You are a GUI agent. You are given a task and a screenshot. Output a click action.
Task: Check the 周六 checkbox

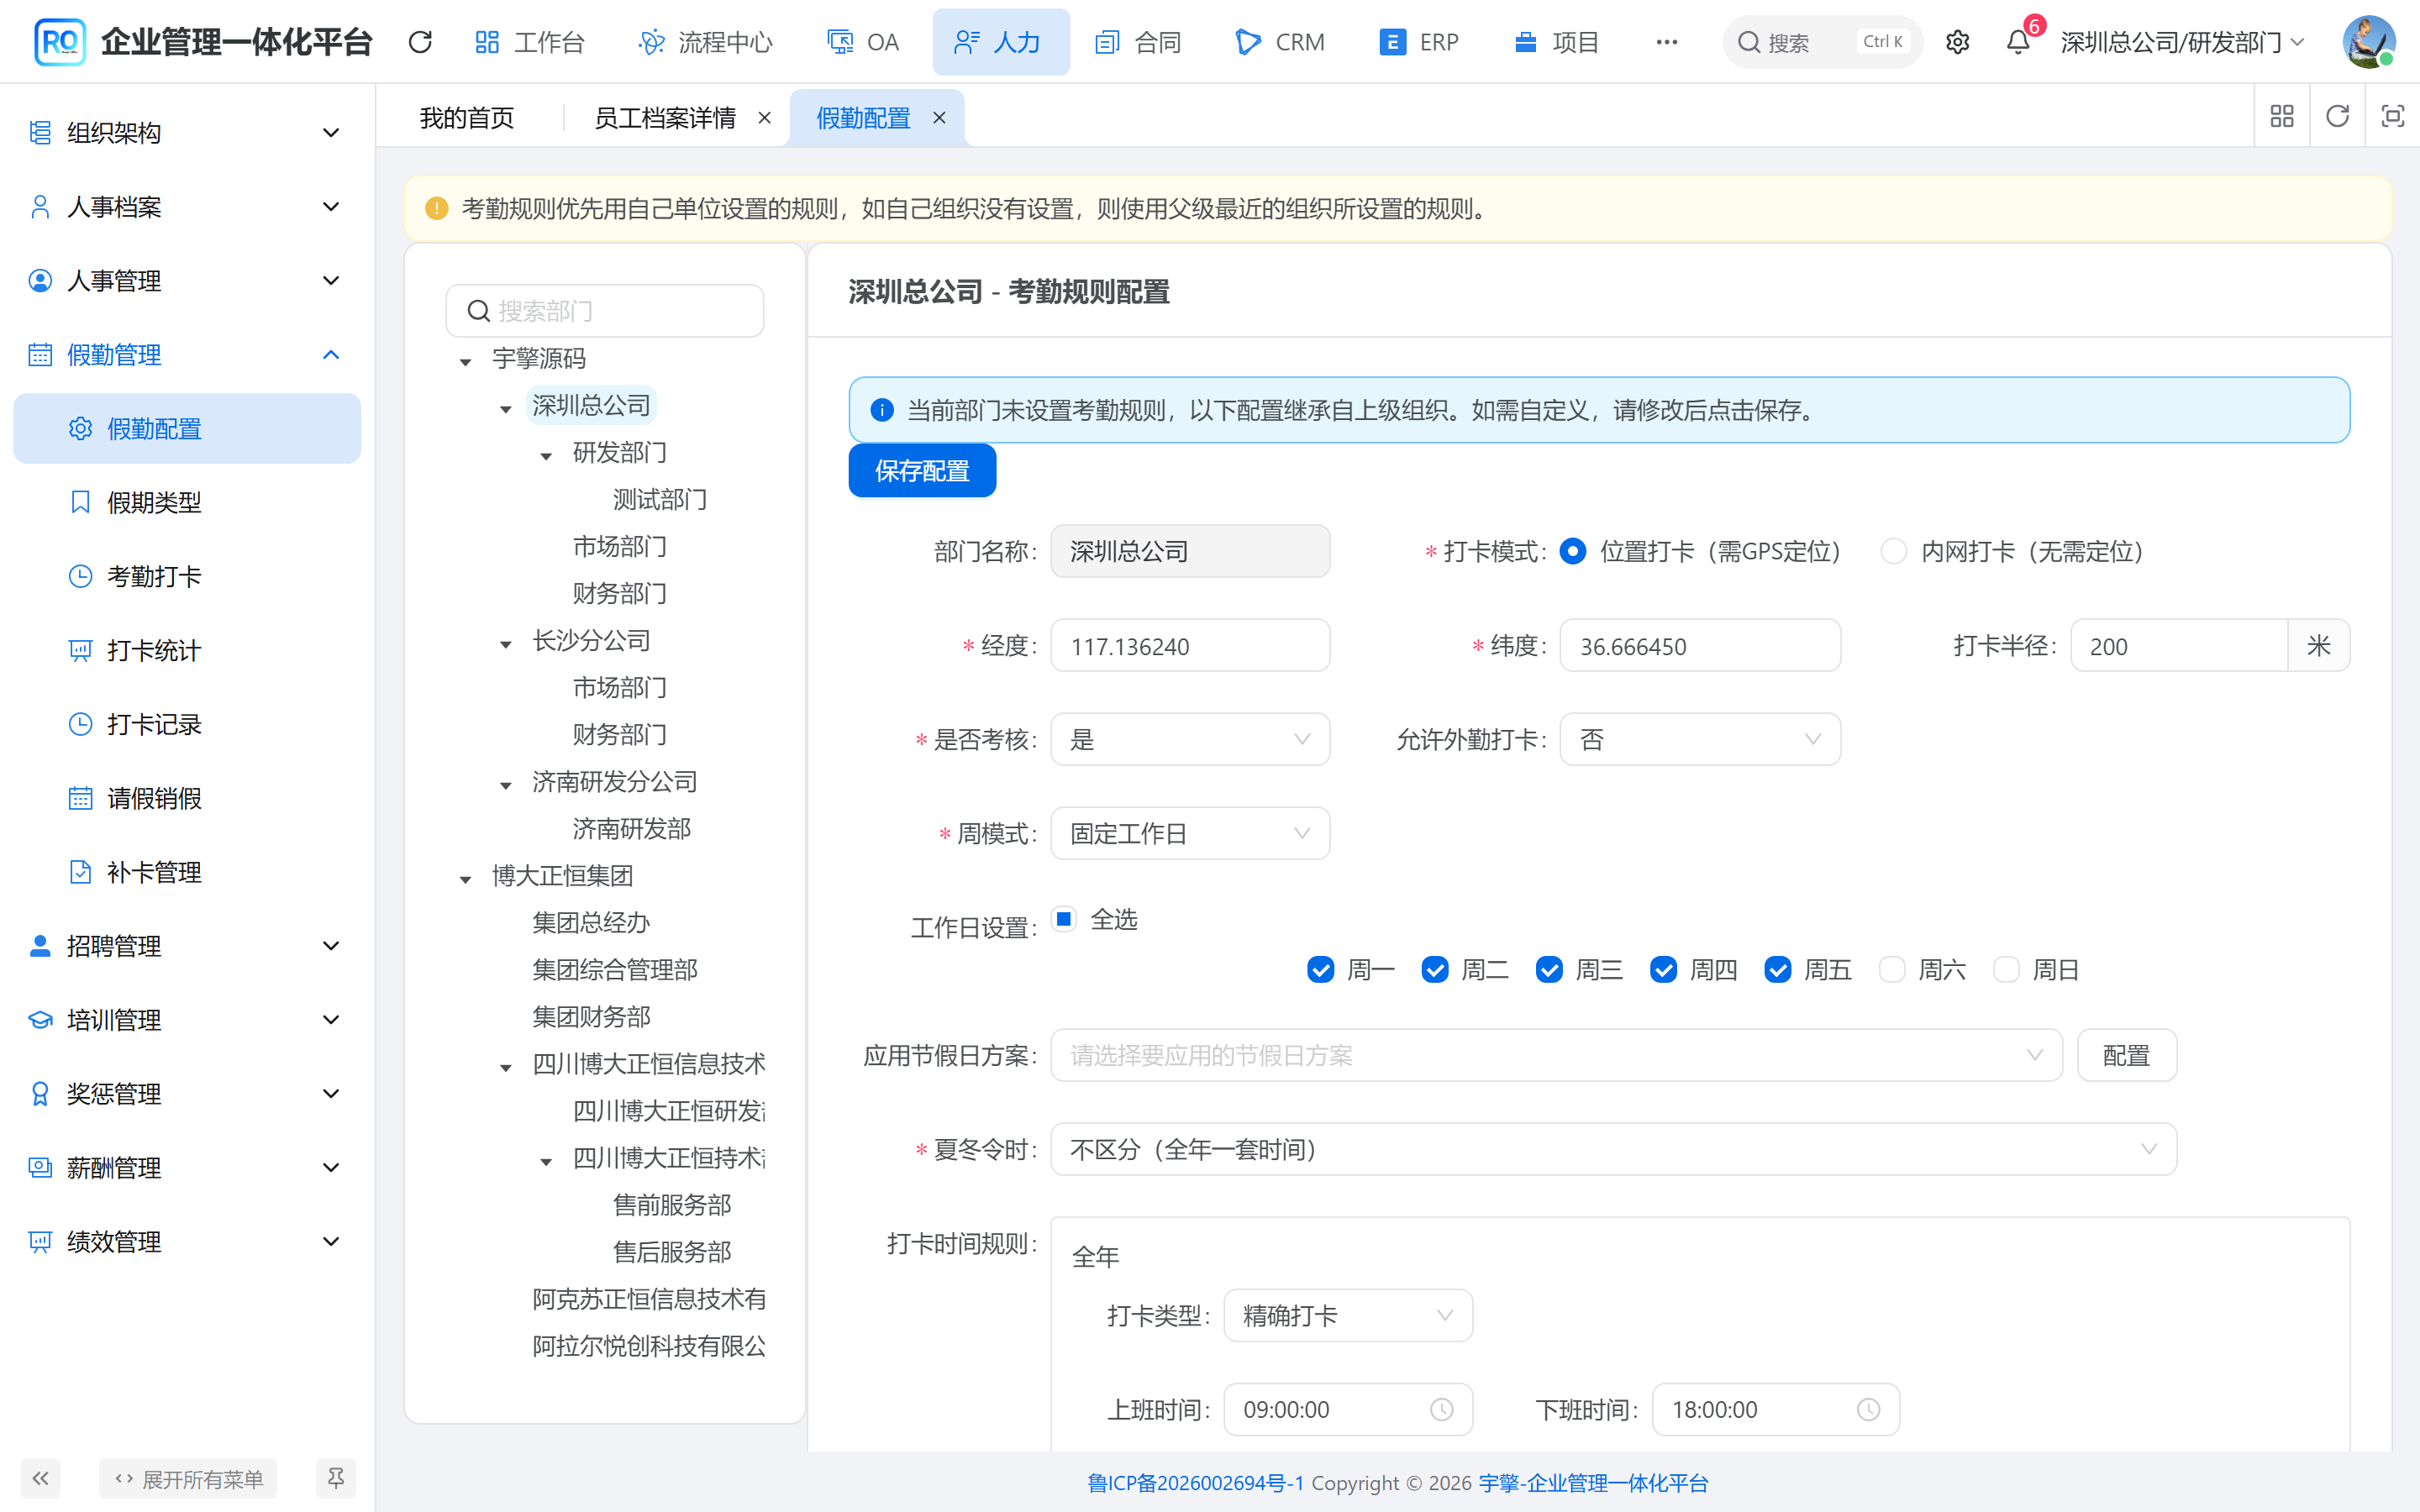tap(1891, 969)
